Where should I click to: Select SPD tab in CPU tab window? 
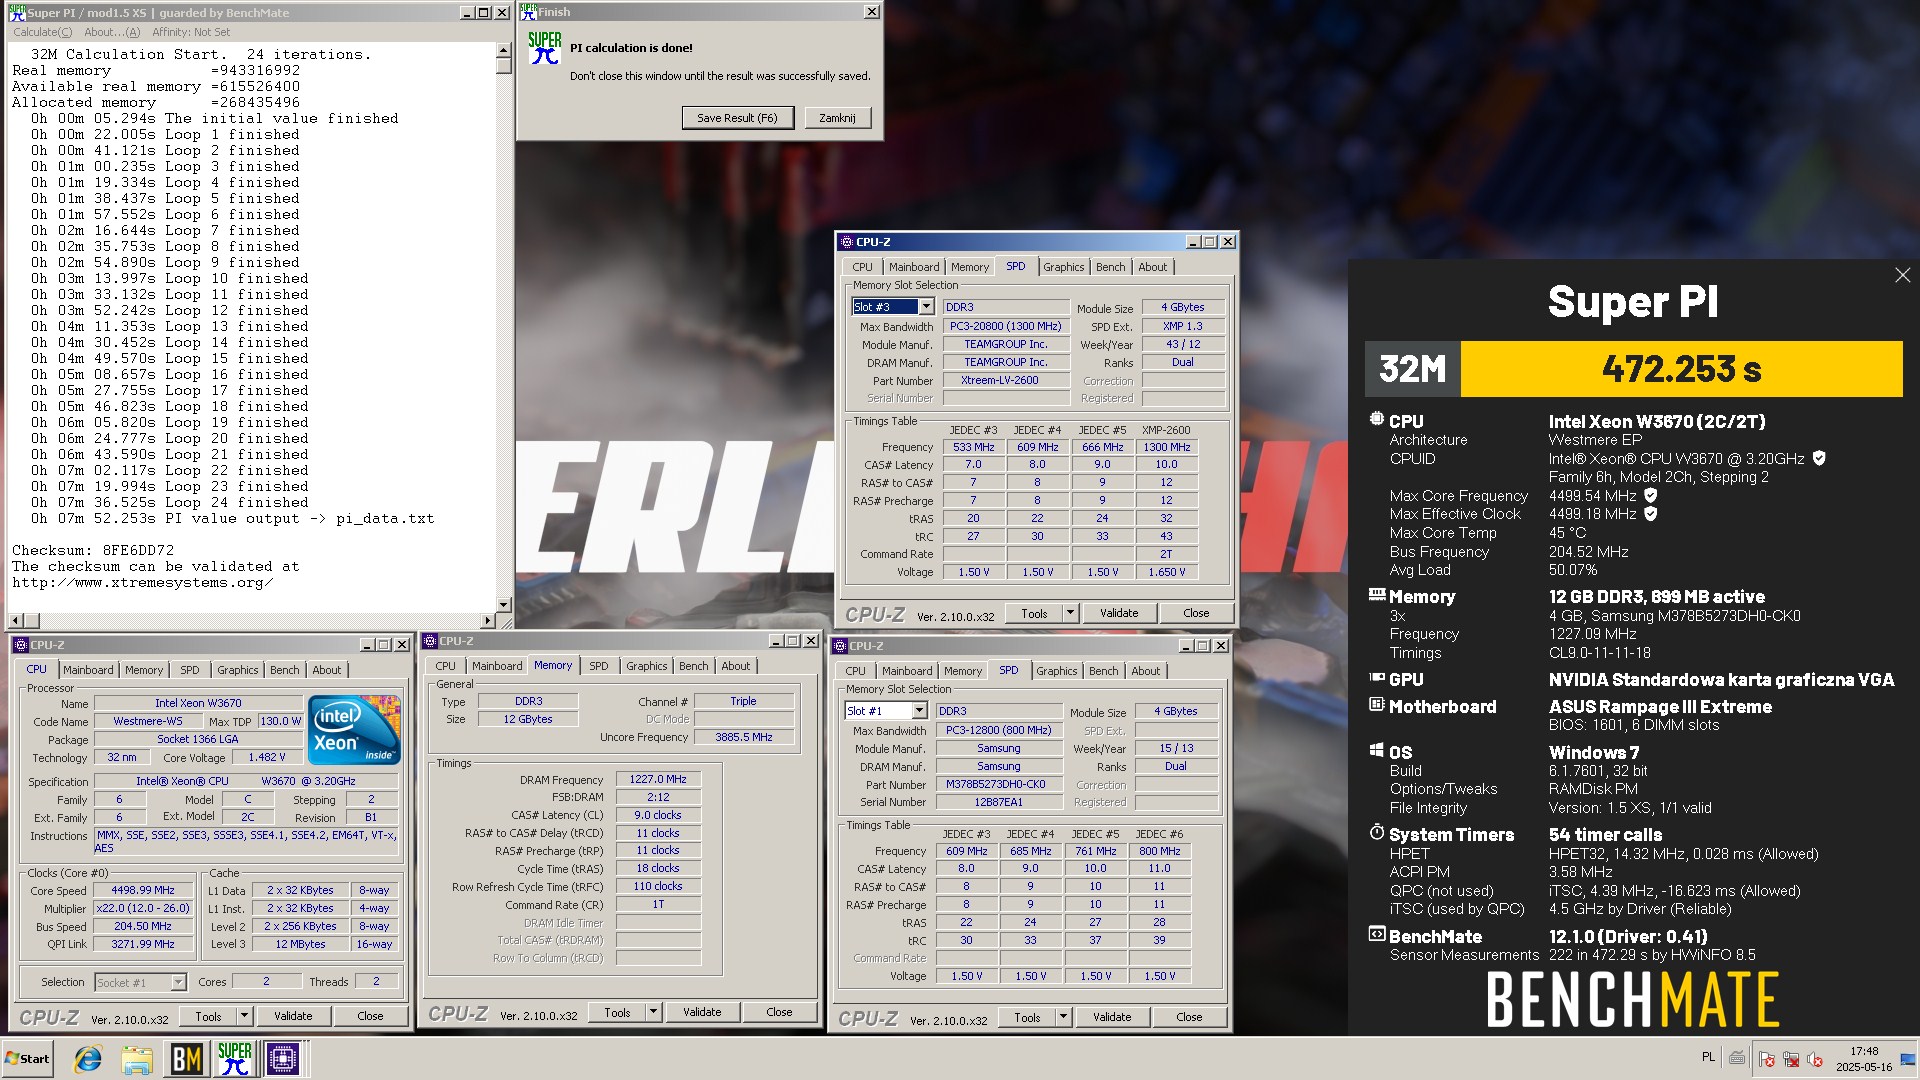(190, 670)
